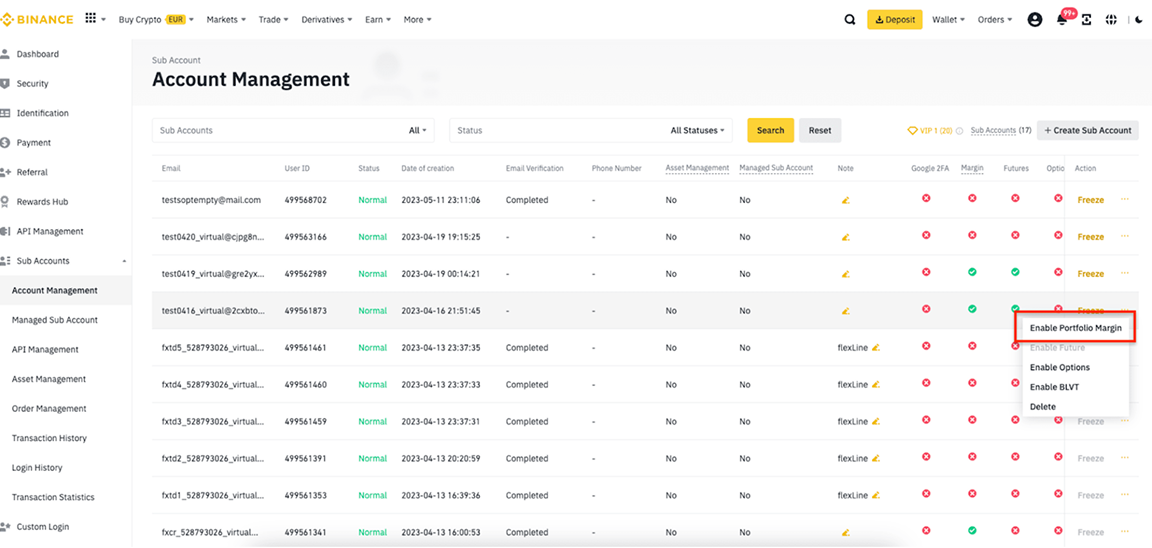The image size is (1152, 548).
Task: Open the All Statuses dropdown
Action: pyautogui.click(x=697, y=131)
